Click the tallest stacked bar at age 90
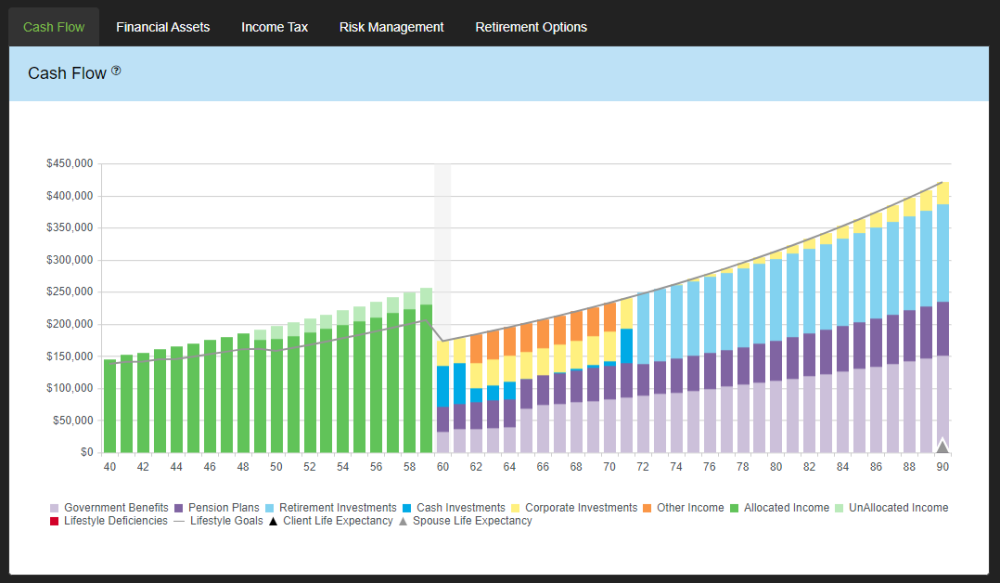The image size is (1000, 583). coord(942,310)
